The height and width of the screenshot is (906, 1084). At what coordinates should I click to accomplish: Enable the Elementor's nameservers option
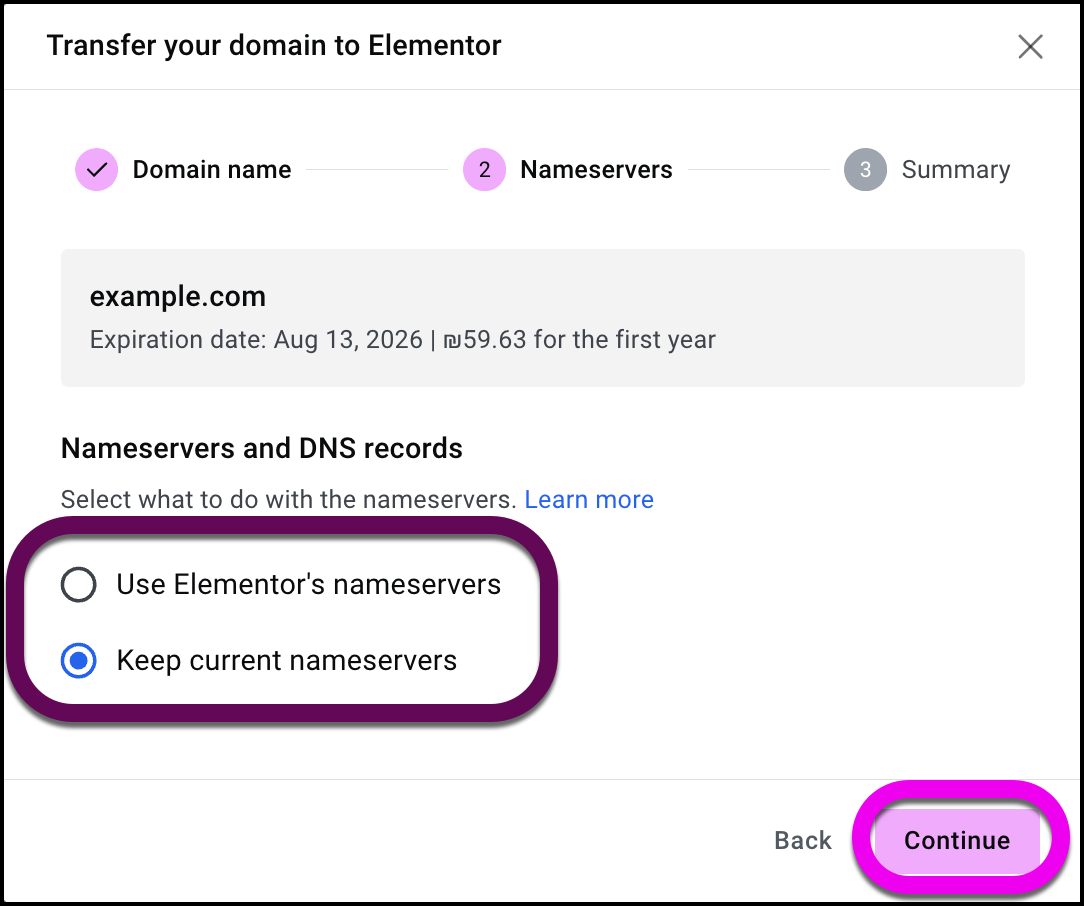[78, 584]
